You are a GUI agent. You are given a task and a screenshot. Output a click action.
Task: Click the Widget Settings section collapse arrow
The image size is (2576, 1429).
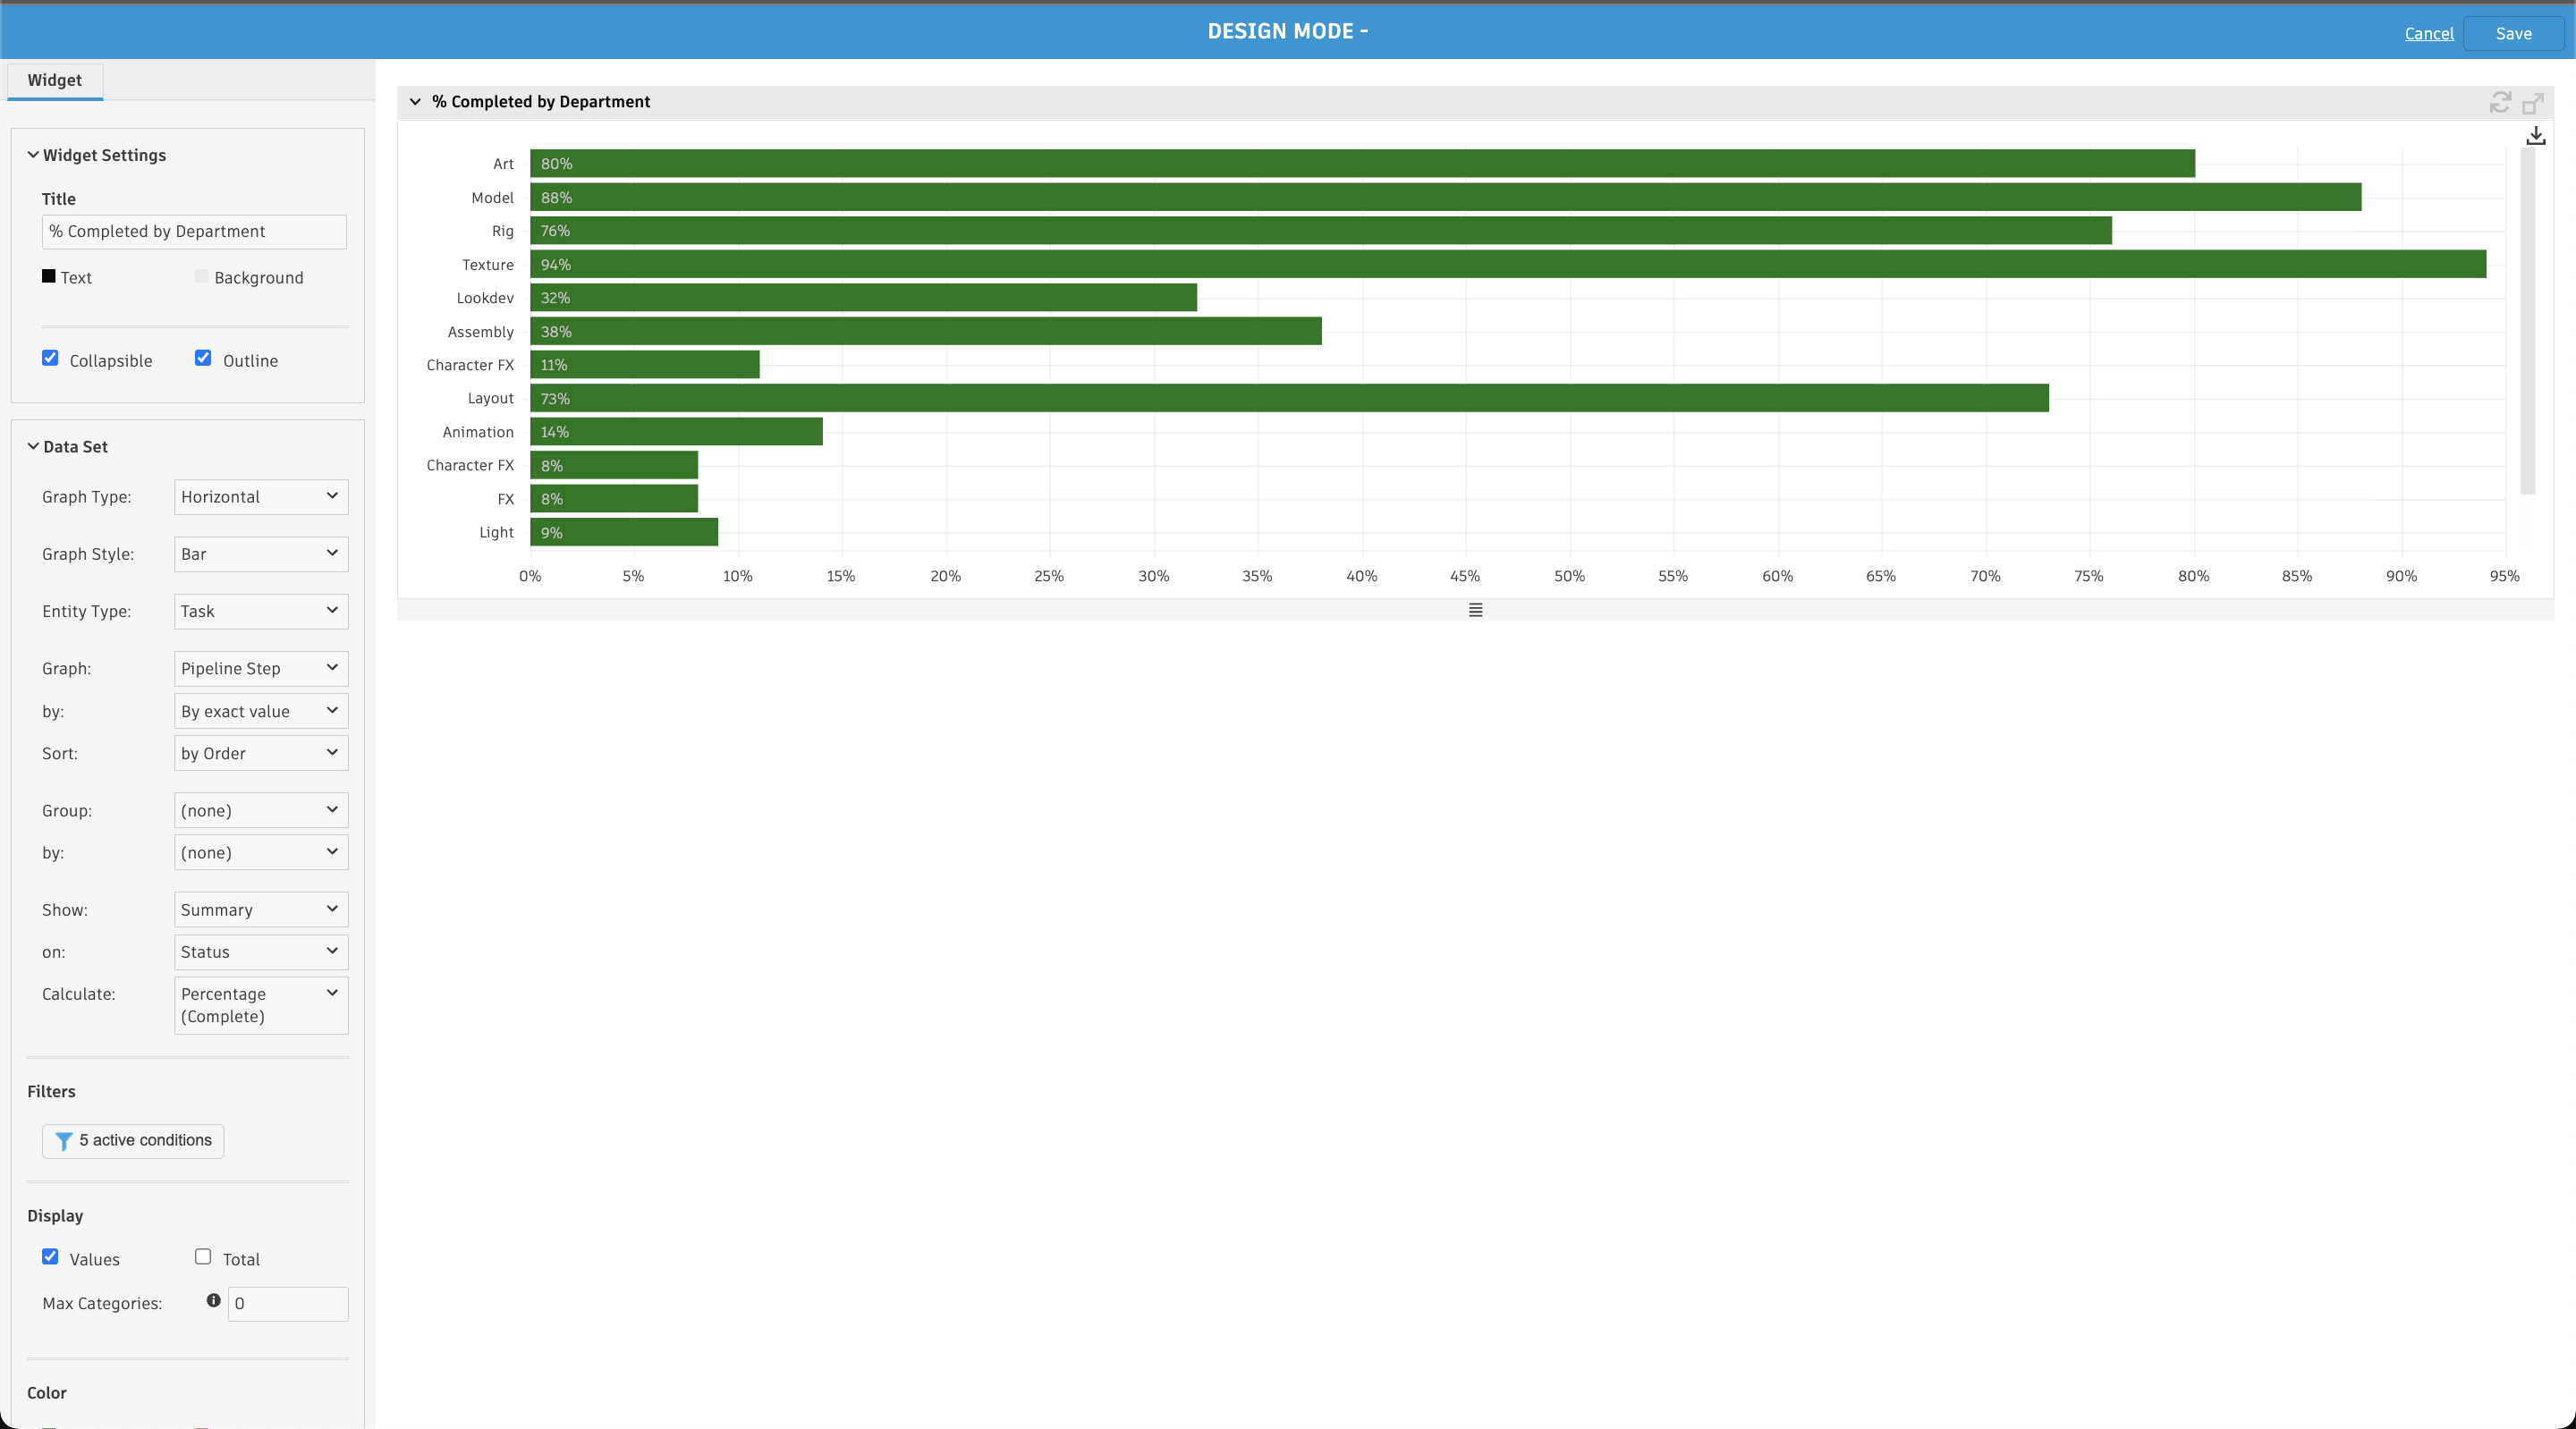[31, 153]
